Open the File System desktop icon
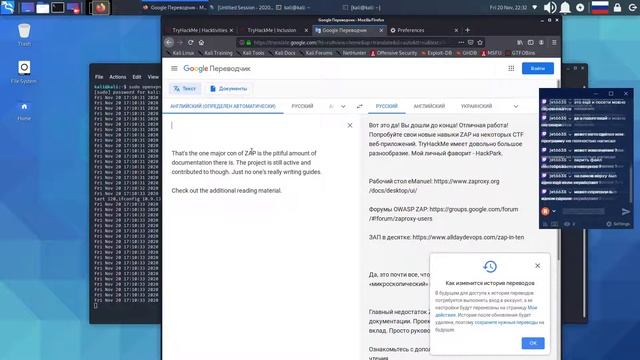640x360 pixels. tap(24, 72)
